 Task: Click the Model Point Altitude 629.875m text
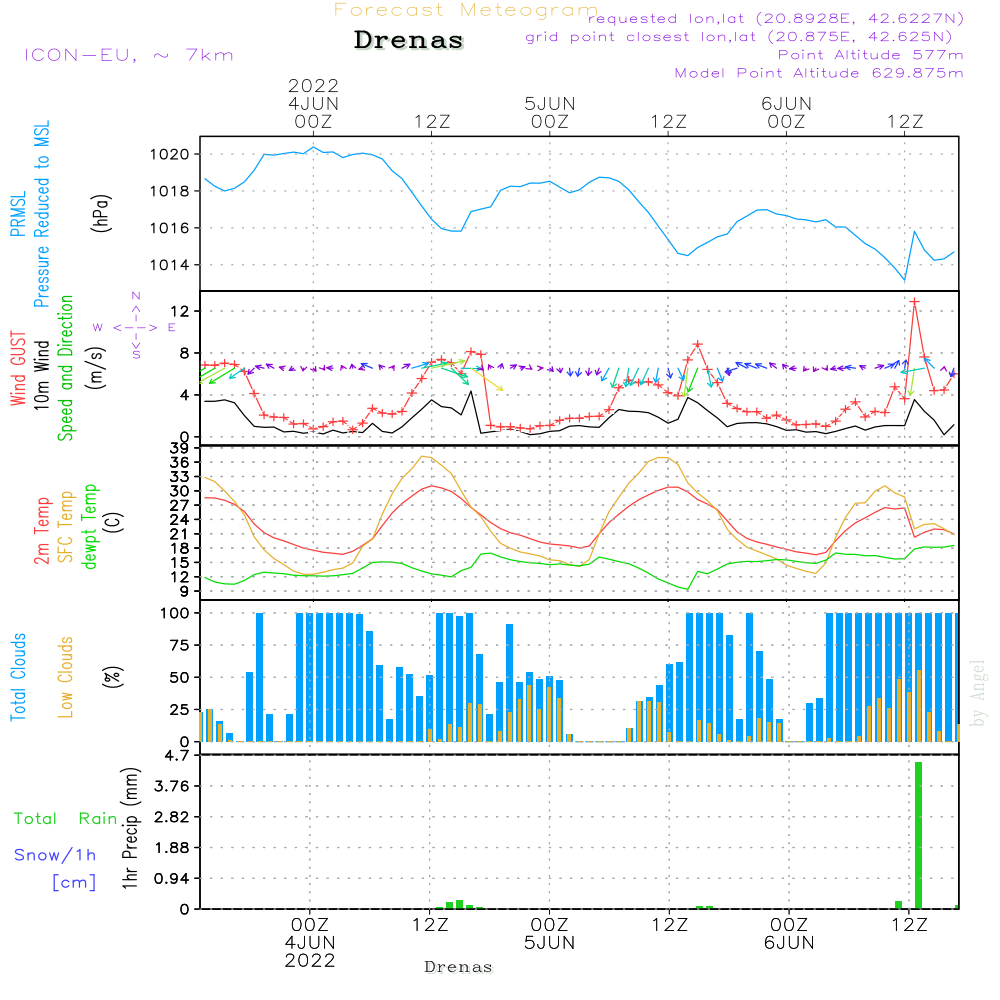(819, 73)
